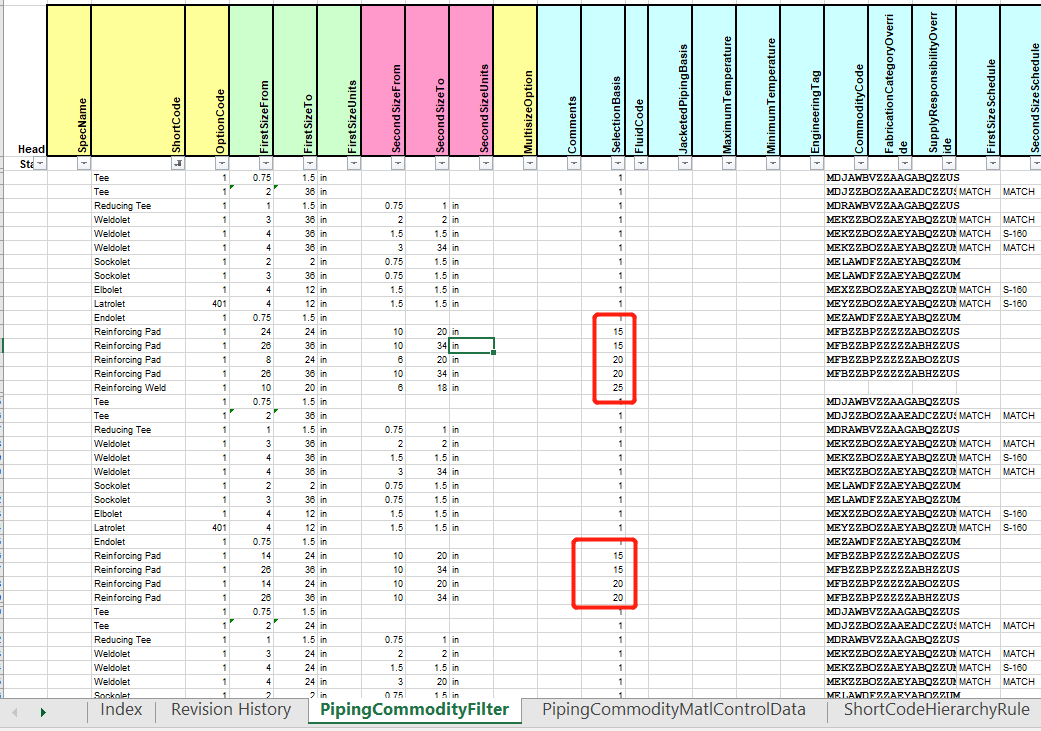Image resolution: width=1041 pixels, height=731 pixels.
Task: Open the SelectionBasis filter dropdown
Action: 617,163
